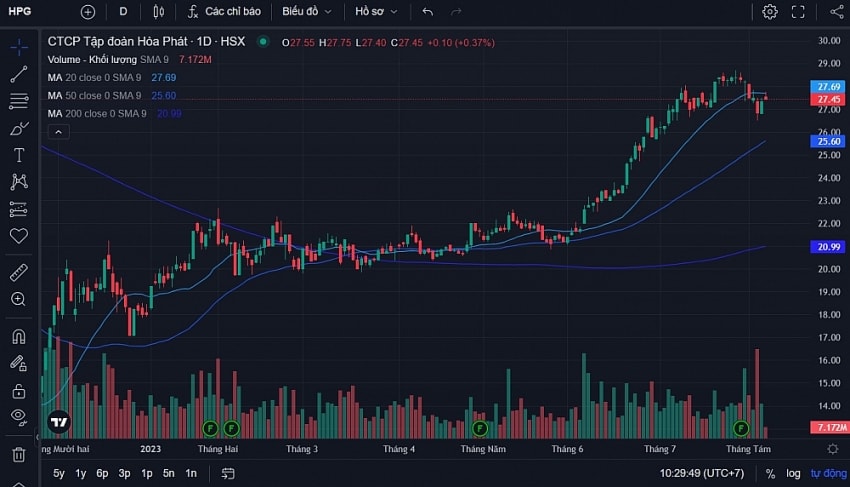The width and height of the screenshot is (850, 487).
Task: Open F event marker at Tháng Năm
Action: 480,428
